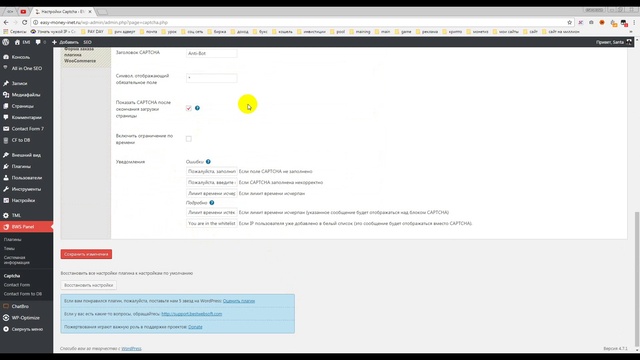
Task: Reload page with browser refresh
Action: [x=24, y=22]
